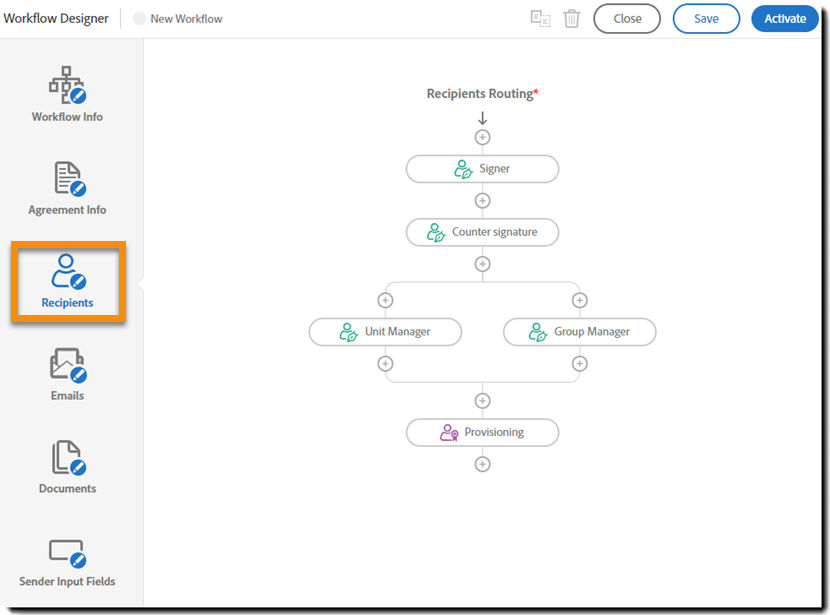This screenshot has width=830, height=615.
Task: Open the Recipients section
Action: coord(66,282)
